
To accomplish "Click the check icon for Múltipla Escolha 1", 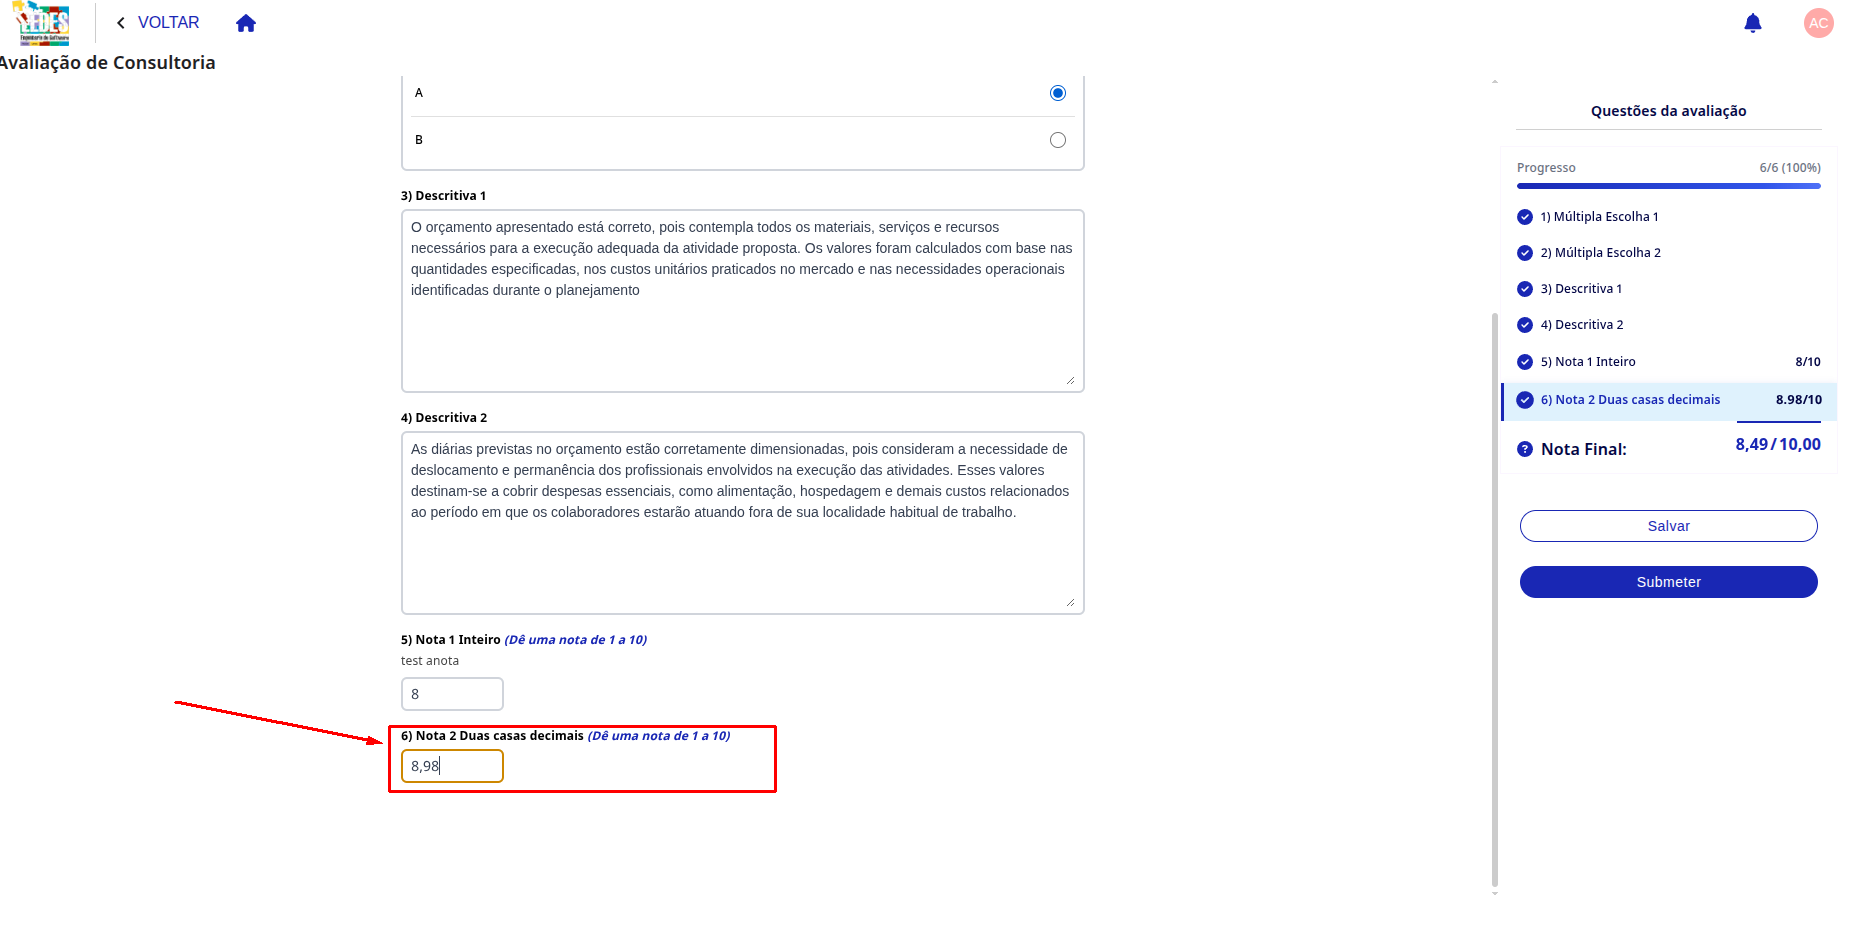I will tap(1525, 217).
